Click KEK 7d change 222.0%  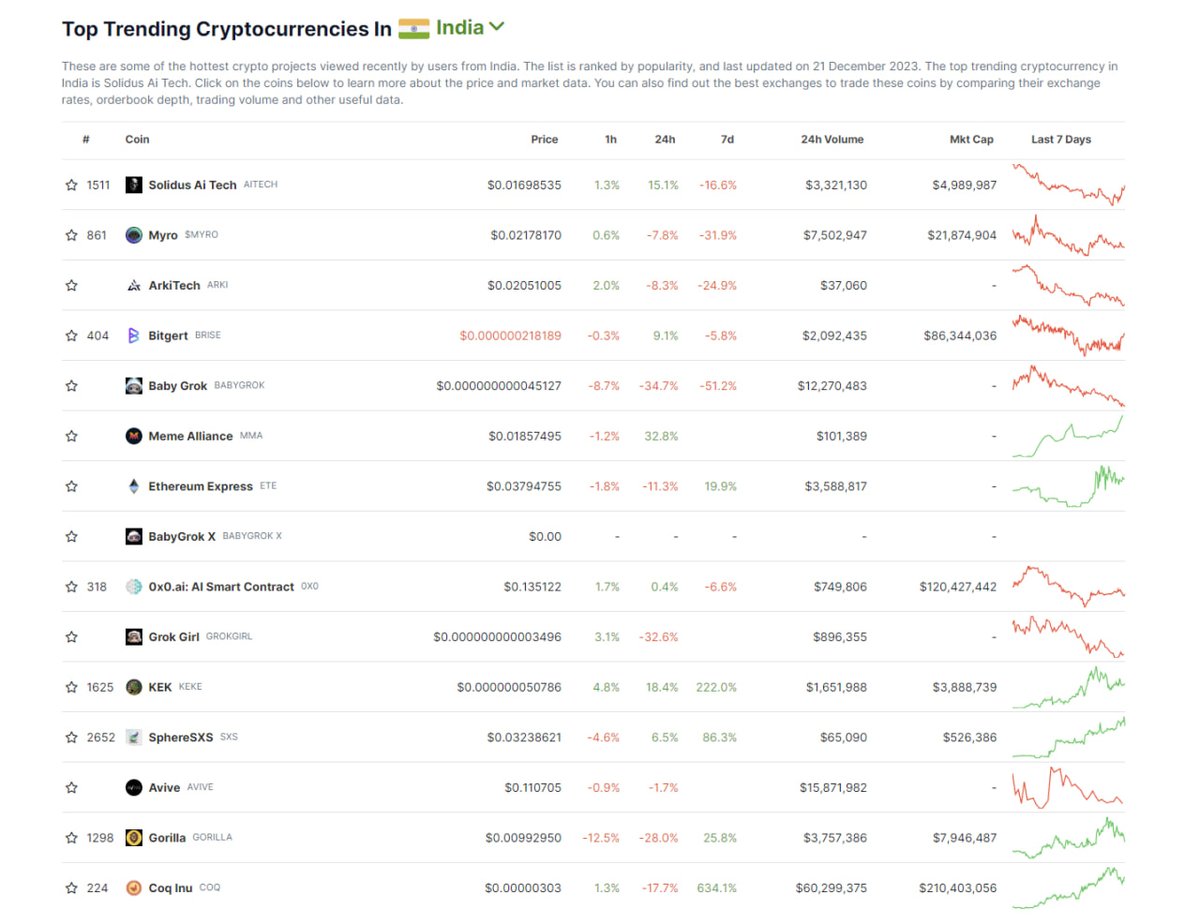[x=719, y=687]
